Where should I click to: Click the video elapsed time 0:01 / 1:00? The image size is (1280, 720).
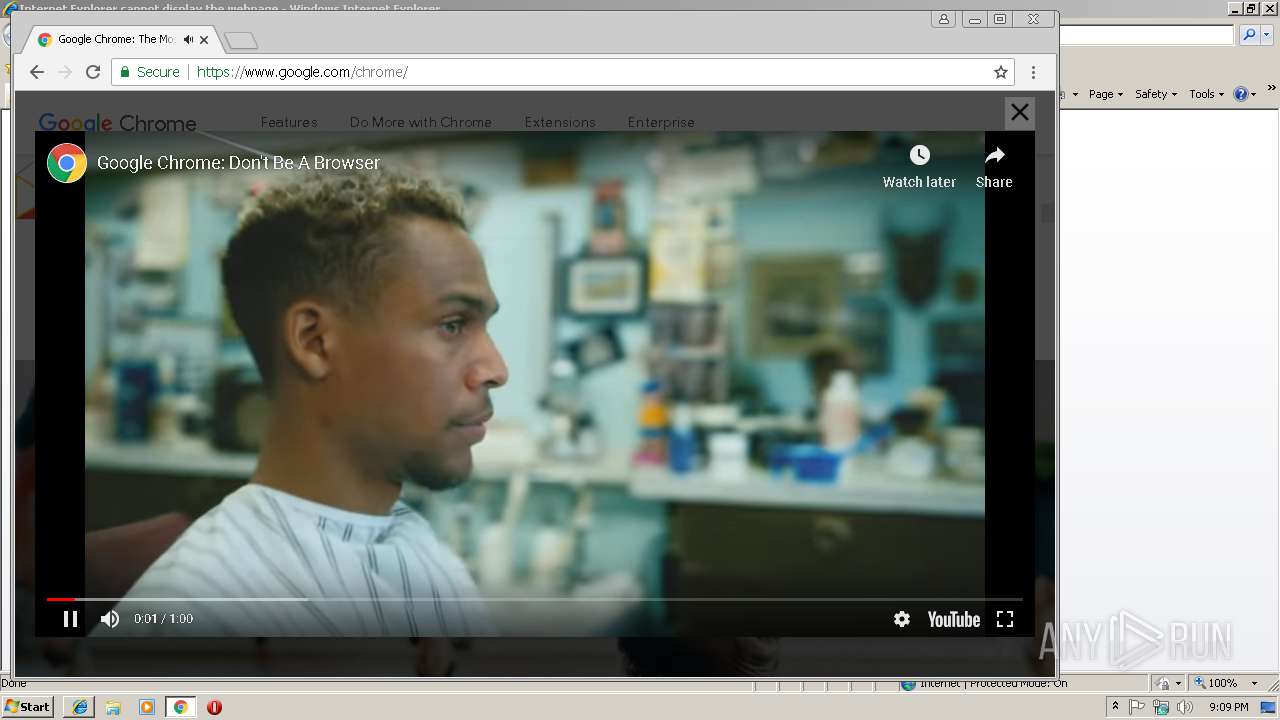[x=164, y=619]
